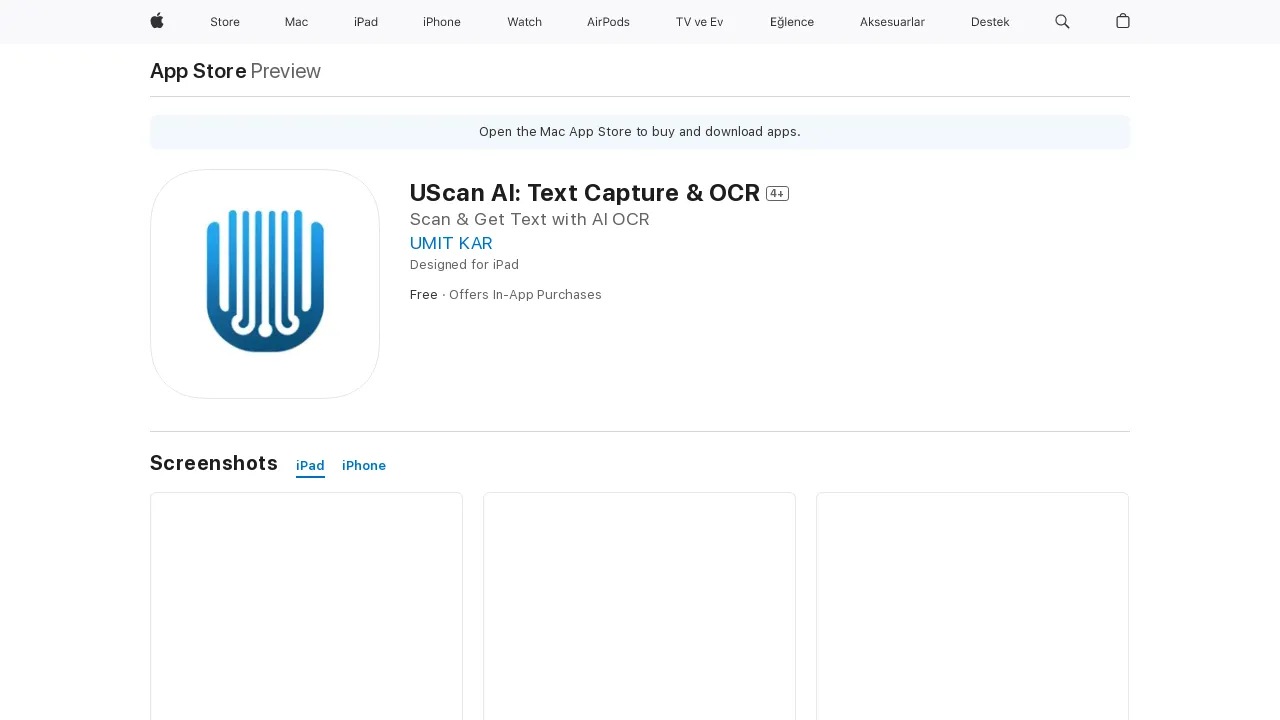Click the 4+ age rating badge

coord(777,193)
